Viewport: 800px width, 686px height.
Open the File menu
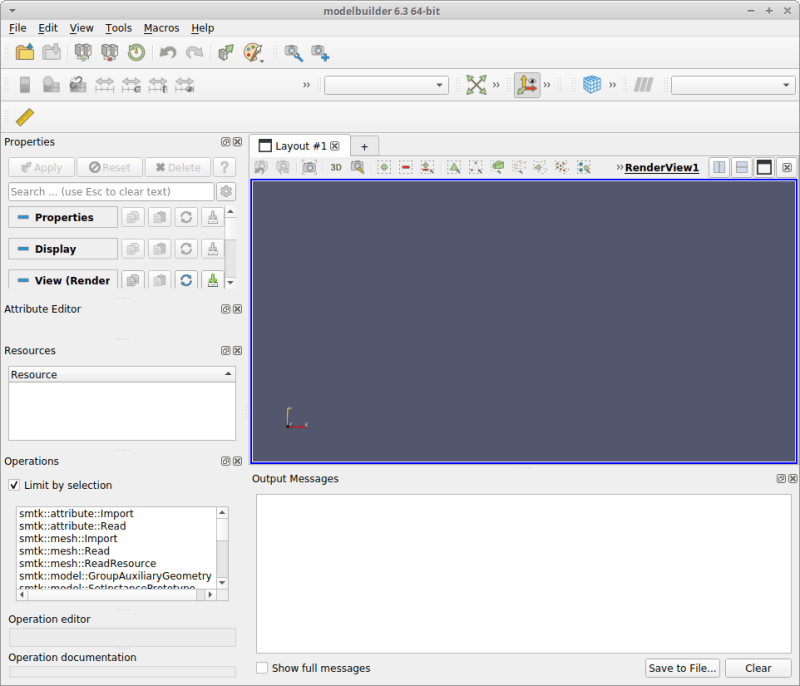(17, 28)
